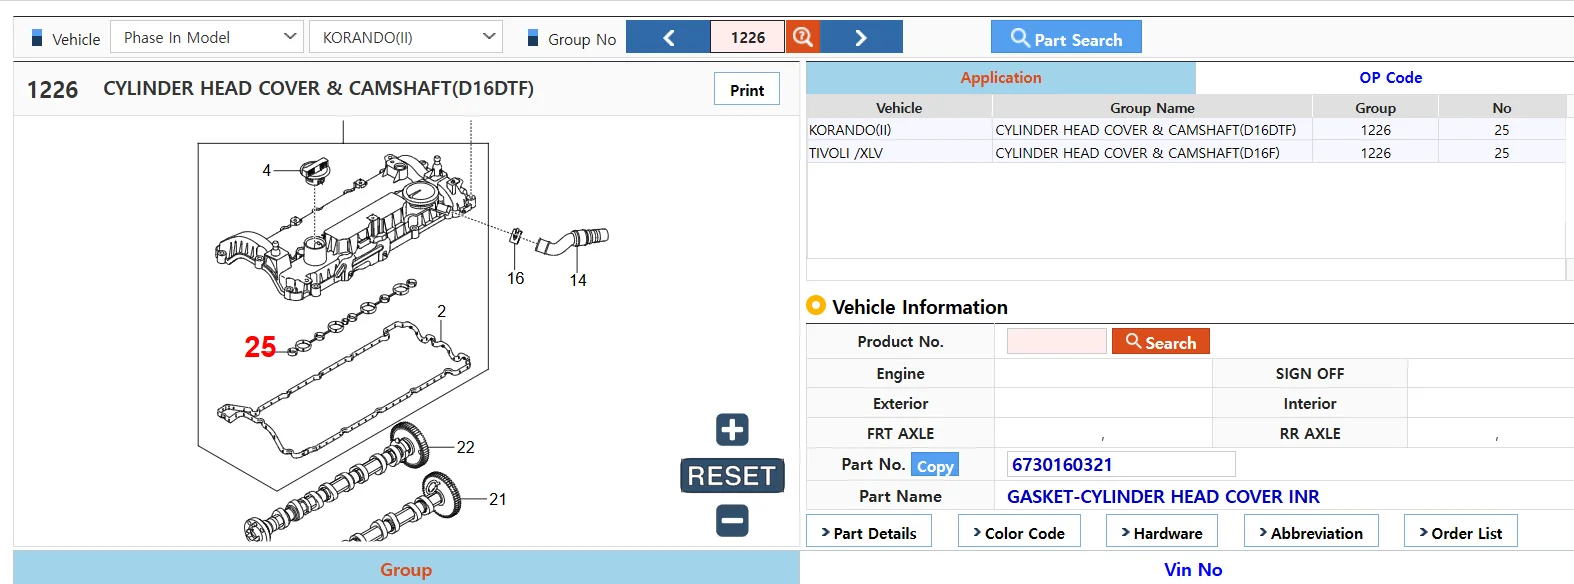The image size is (1574, 584).
Task: Select callout 21 camshaft in diagram
Action: 497,499
